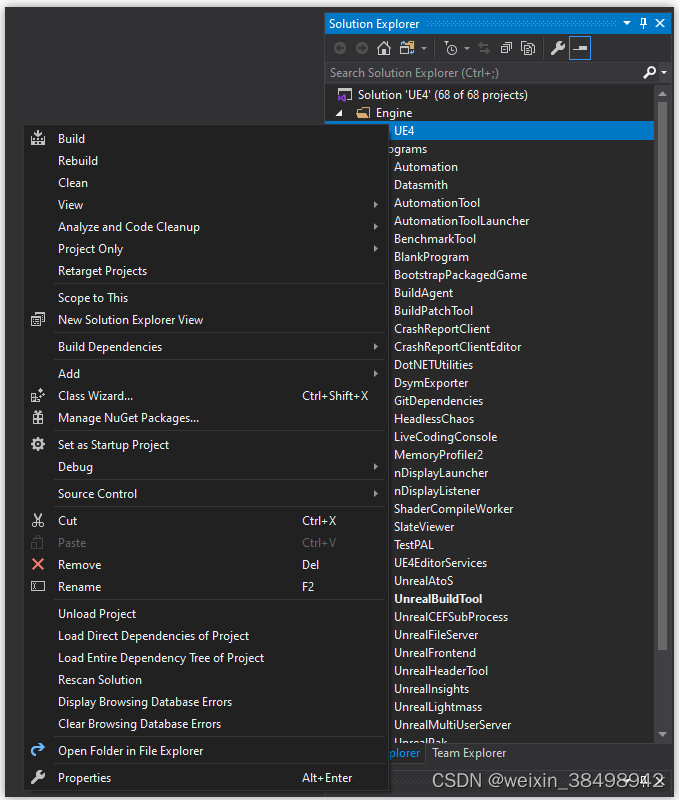The width and height of the screenshot is (679, 800).
Task: Select nDisplayLauncher project
Action: pyautogui.click(x=441, y=473)
